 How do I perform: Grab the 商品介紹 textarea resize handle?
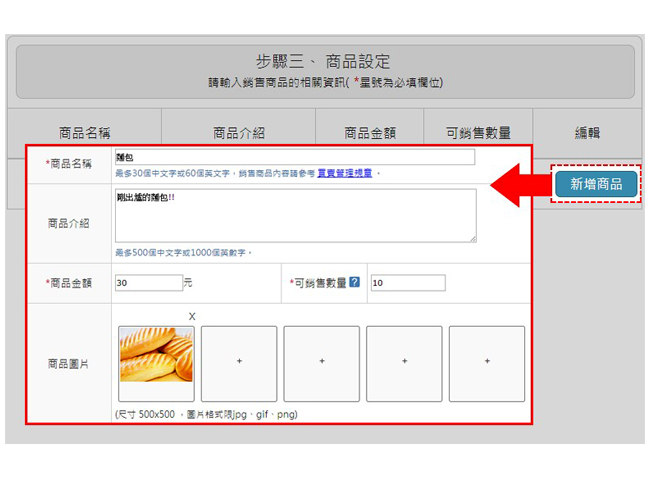(472, 238)
